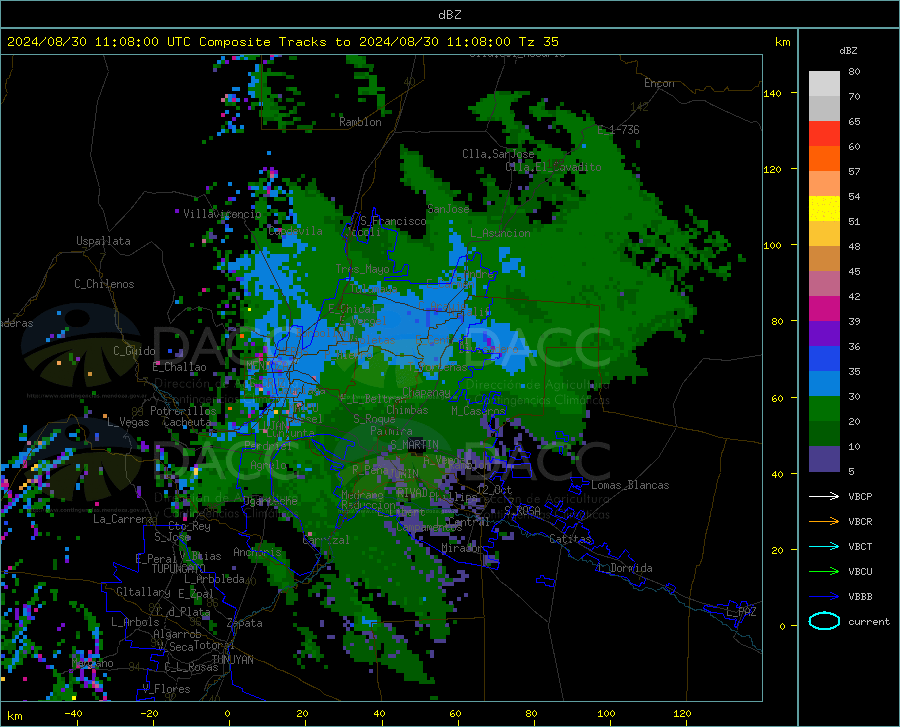Viewport: 900px width, 727px height.
Task: Click the x-axis '-40' km label
Action: 73,713
